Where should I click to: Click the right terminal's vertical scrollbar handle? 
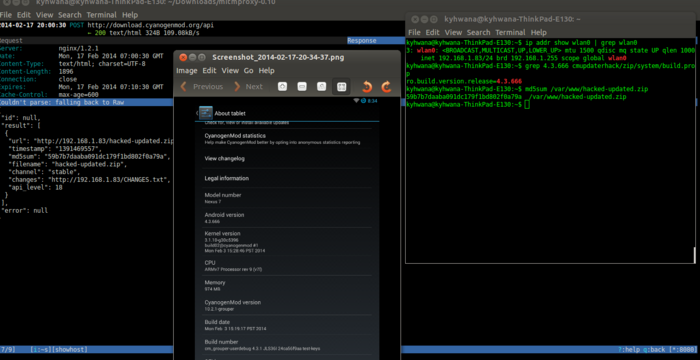[694, 255]
